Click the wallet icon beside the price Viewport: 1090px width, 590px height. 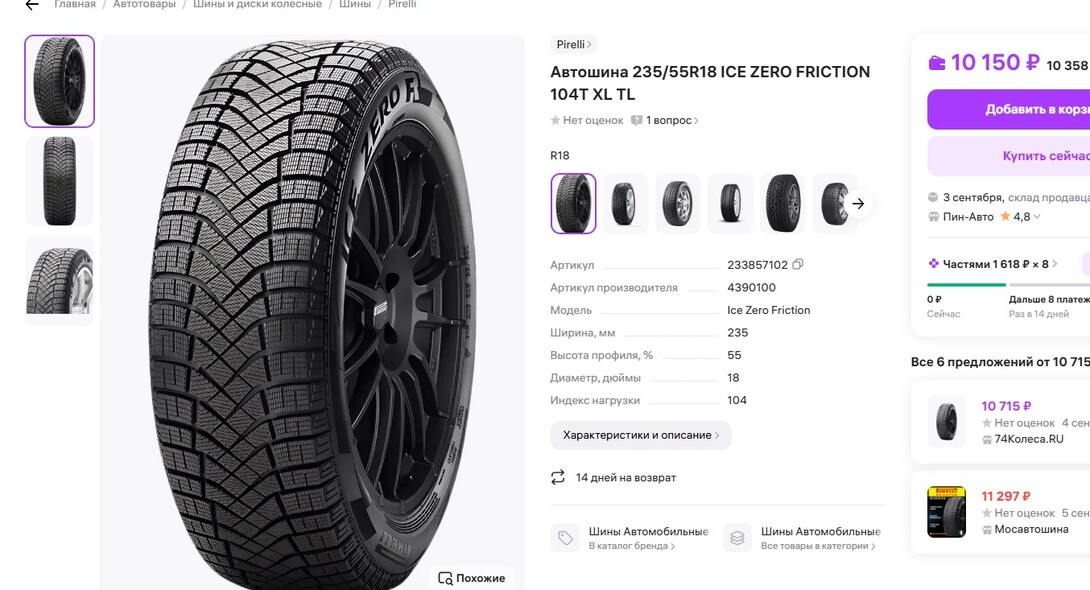[937, 64]
